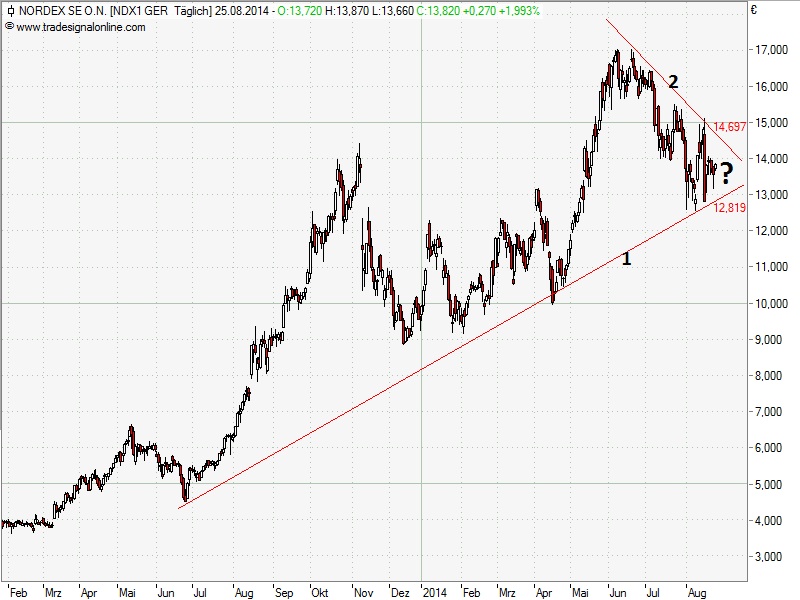The height and width of the screenshot is (600, 800).
Task: Click the 7,000 price axis label
Action: click(x=769, y=412)
